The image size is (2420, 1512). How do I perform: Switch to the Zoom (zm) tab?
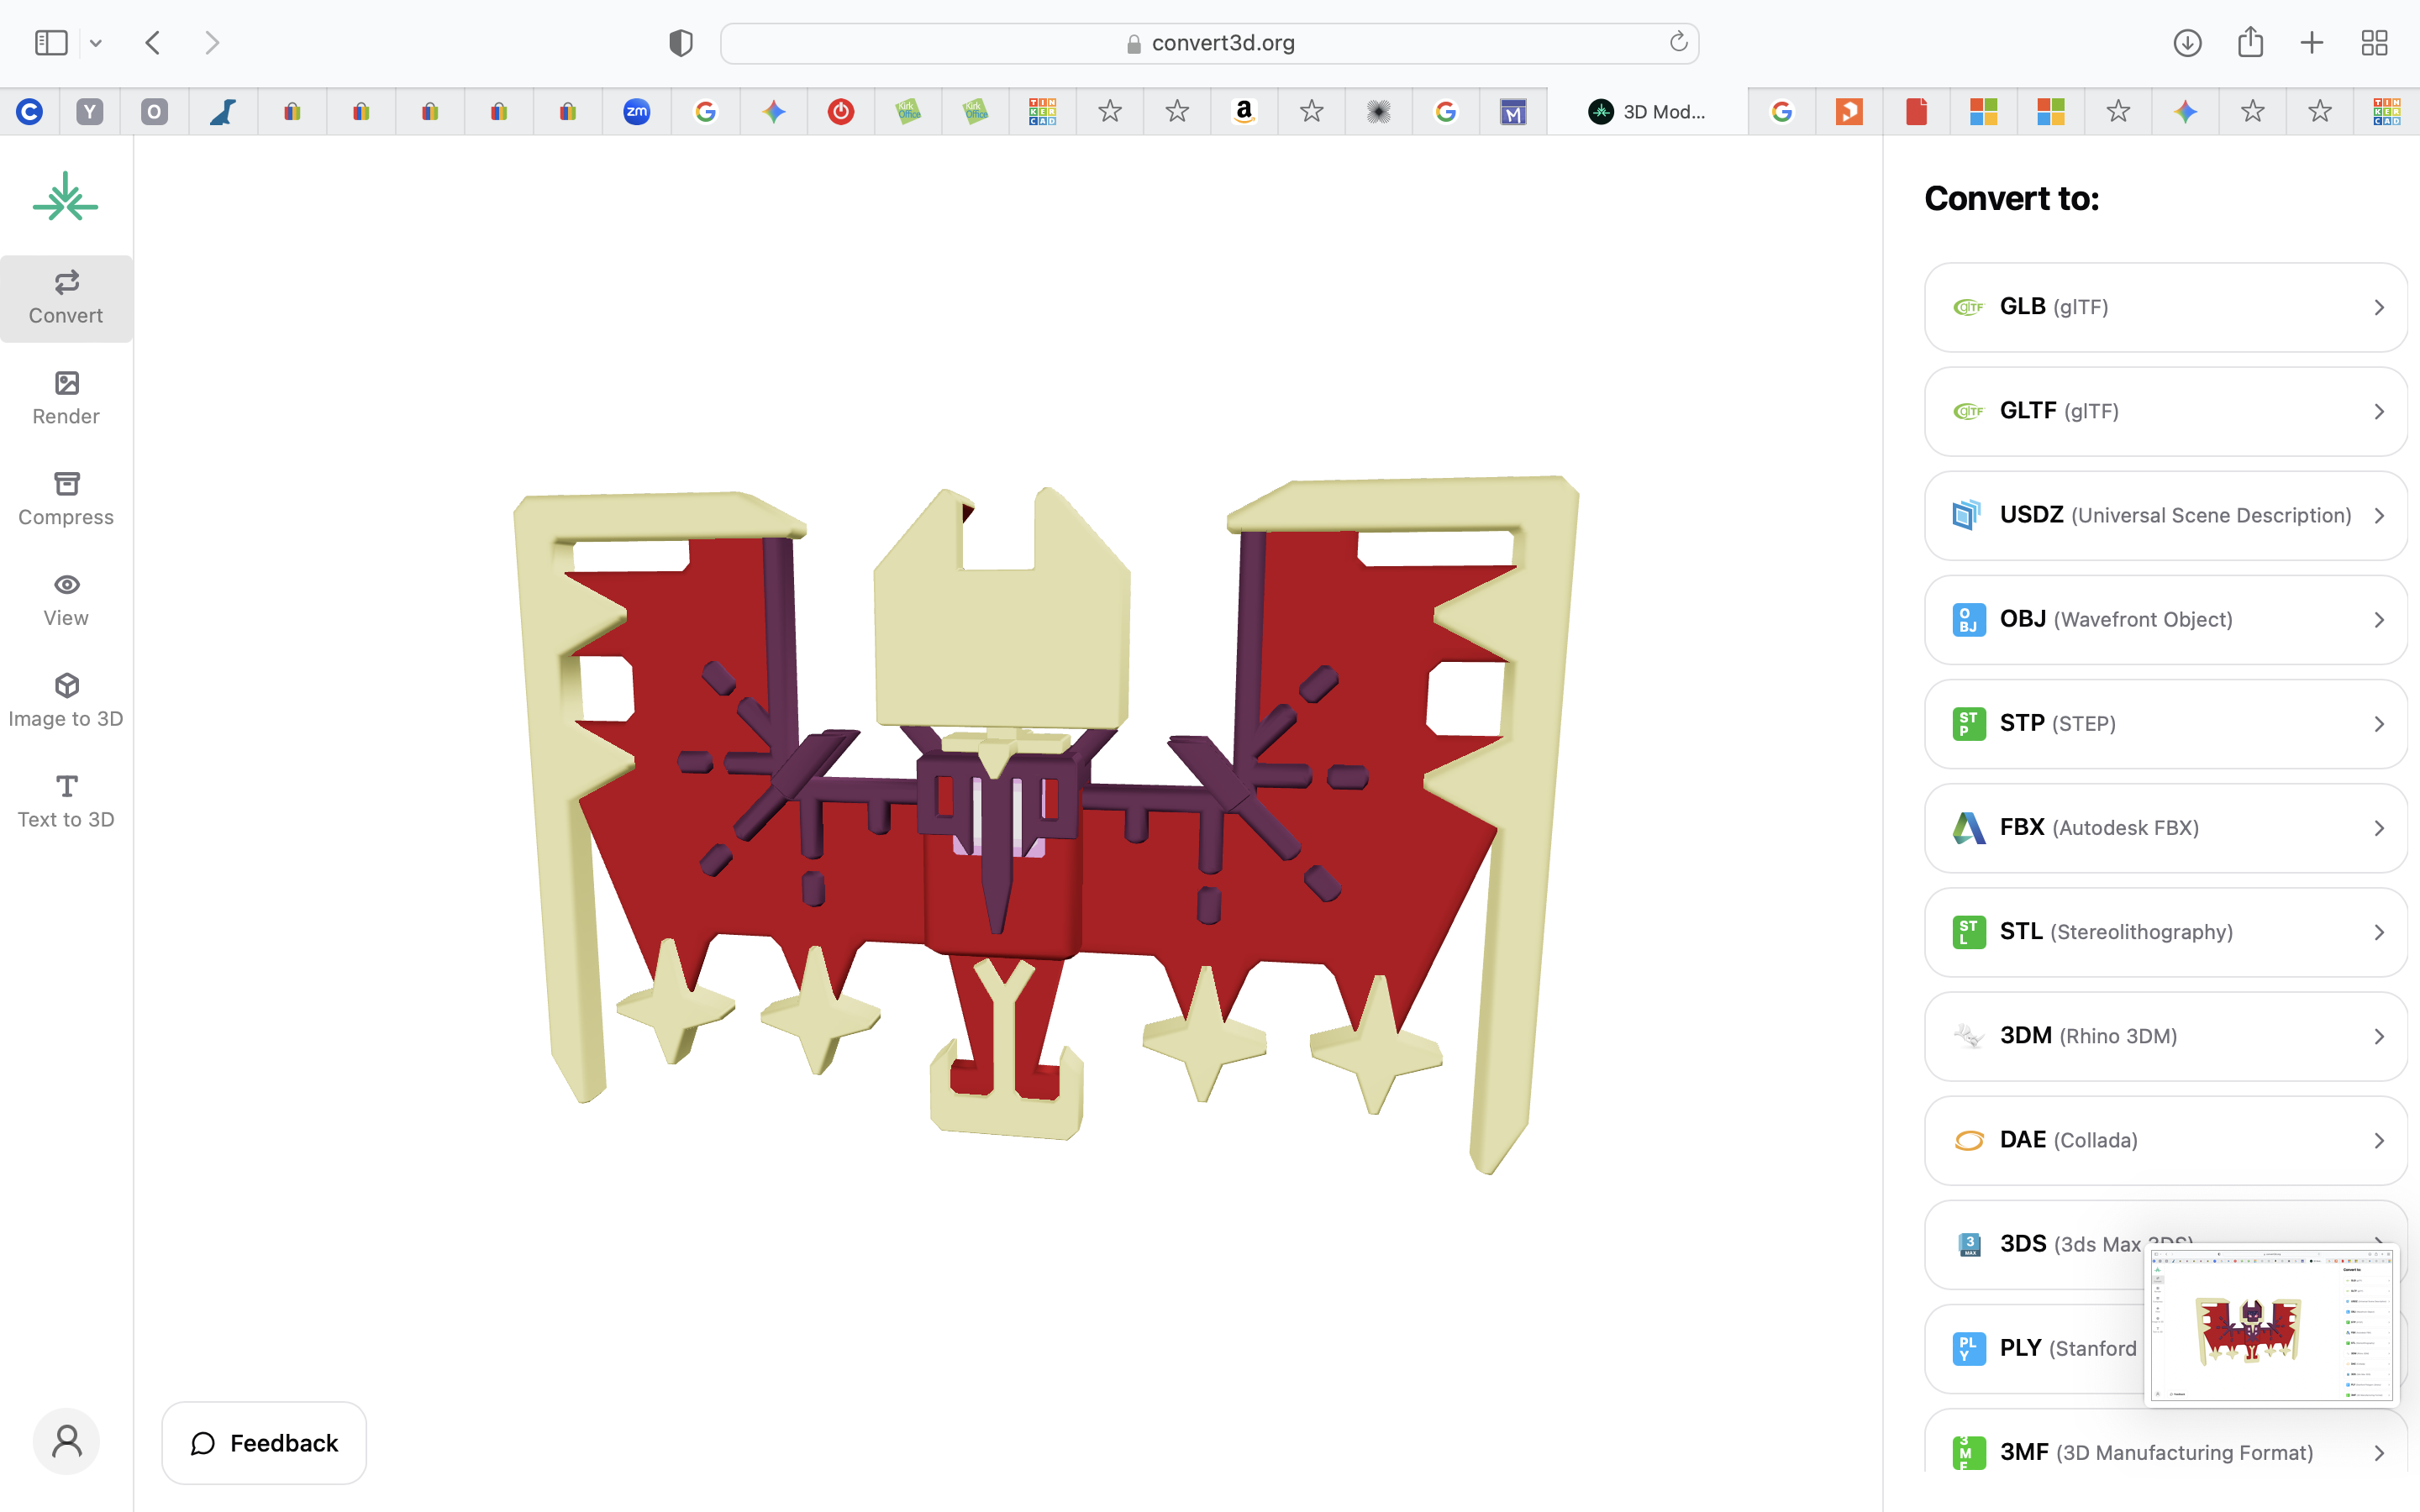pyautogui.click(x=636, y=111)
